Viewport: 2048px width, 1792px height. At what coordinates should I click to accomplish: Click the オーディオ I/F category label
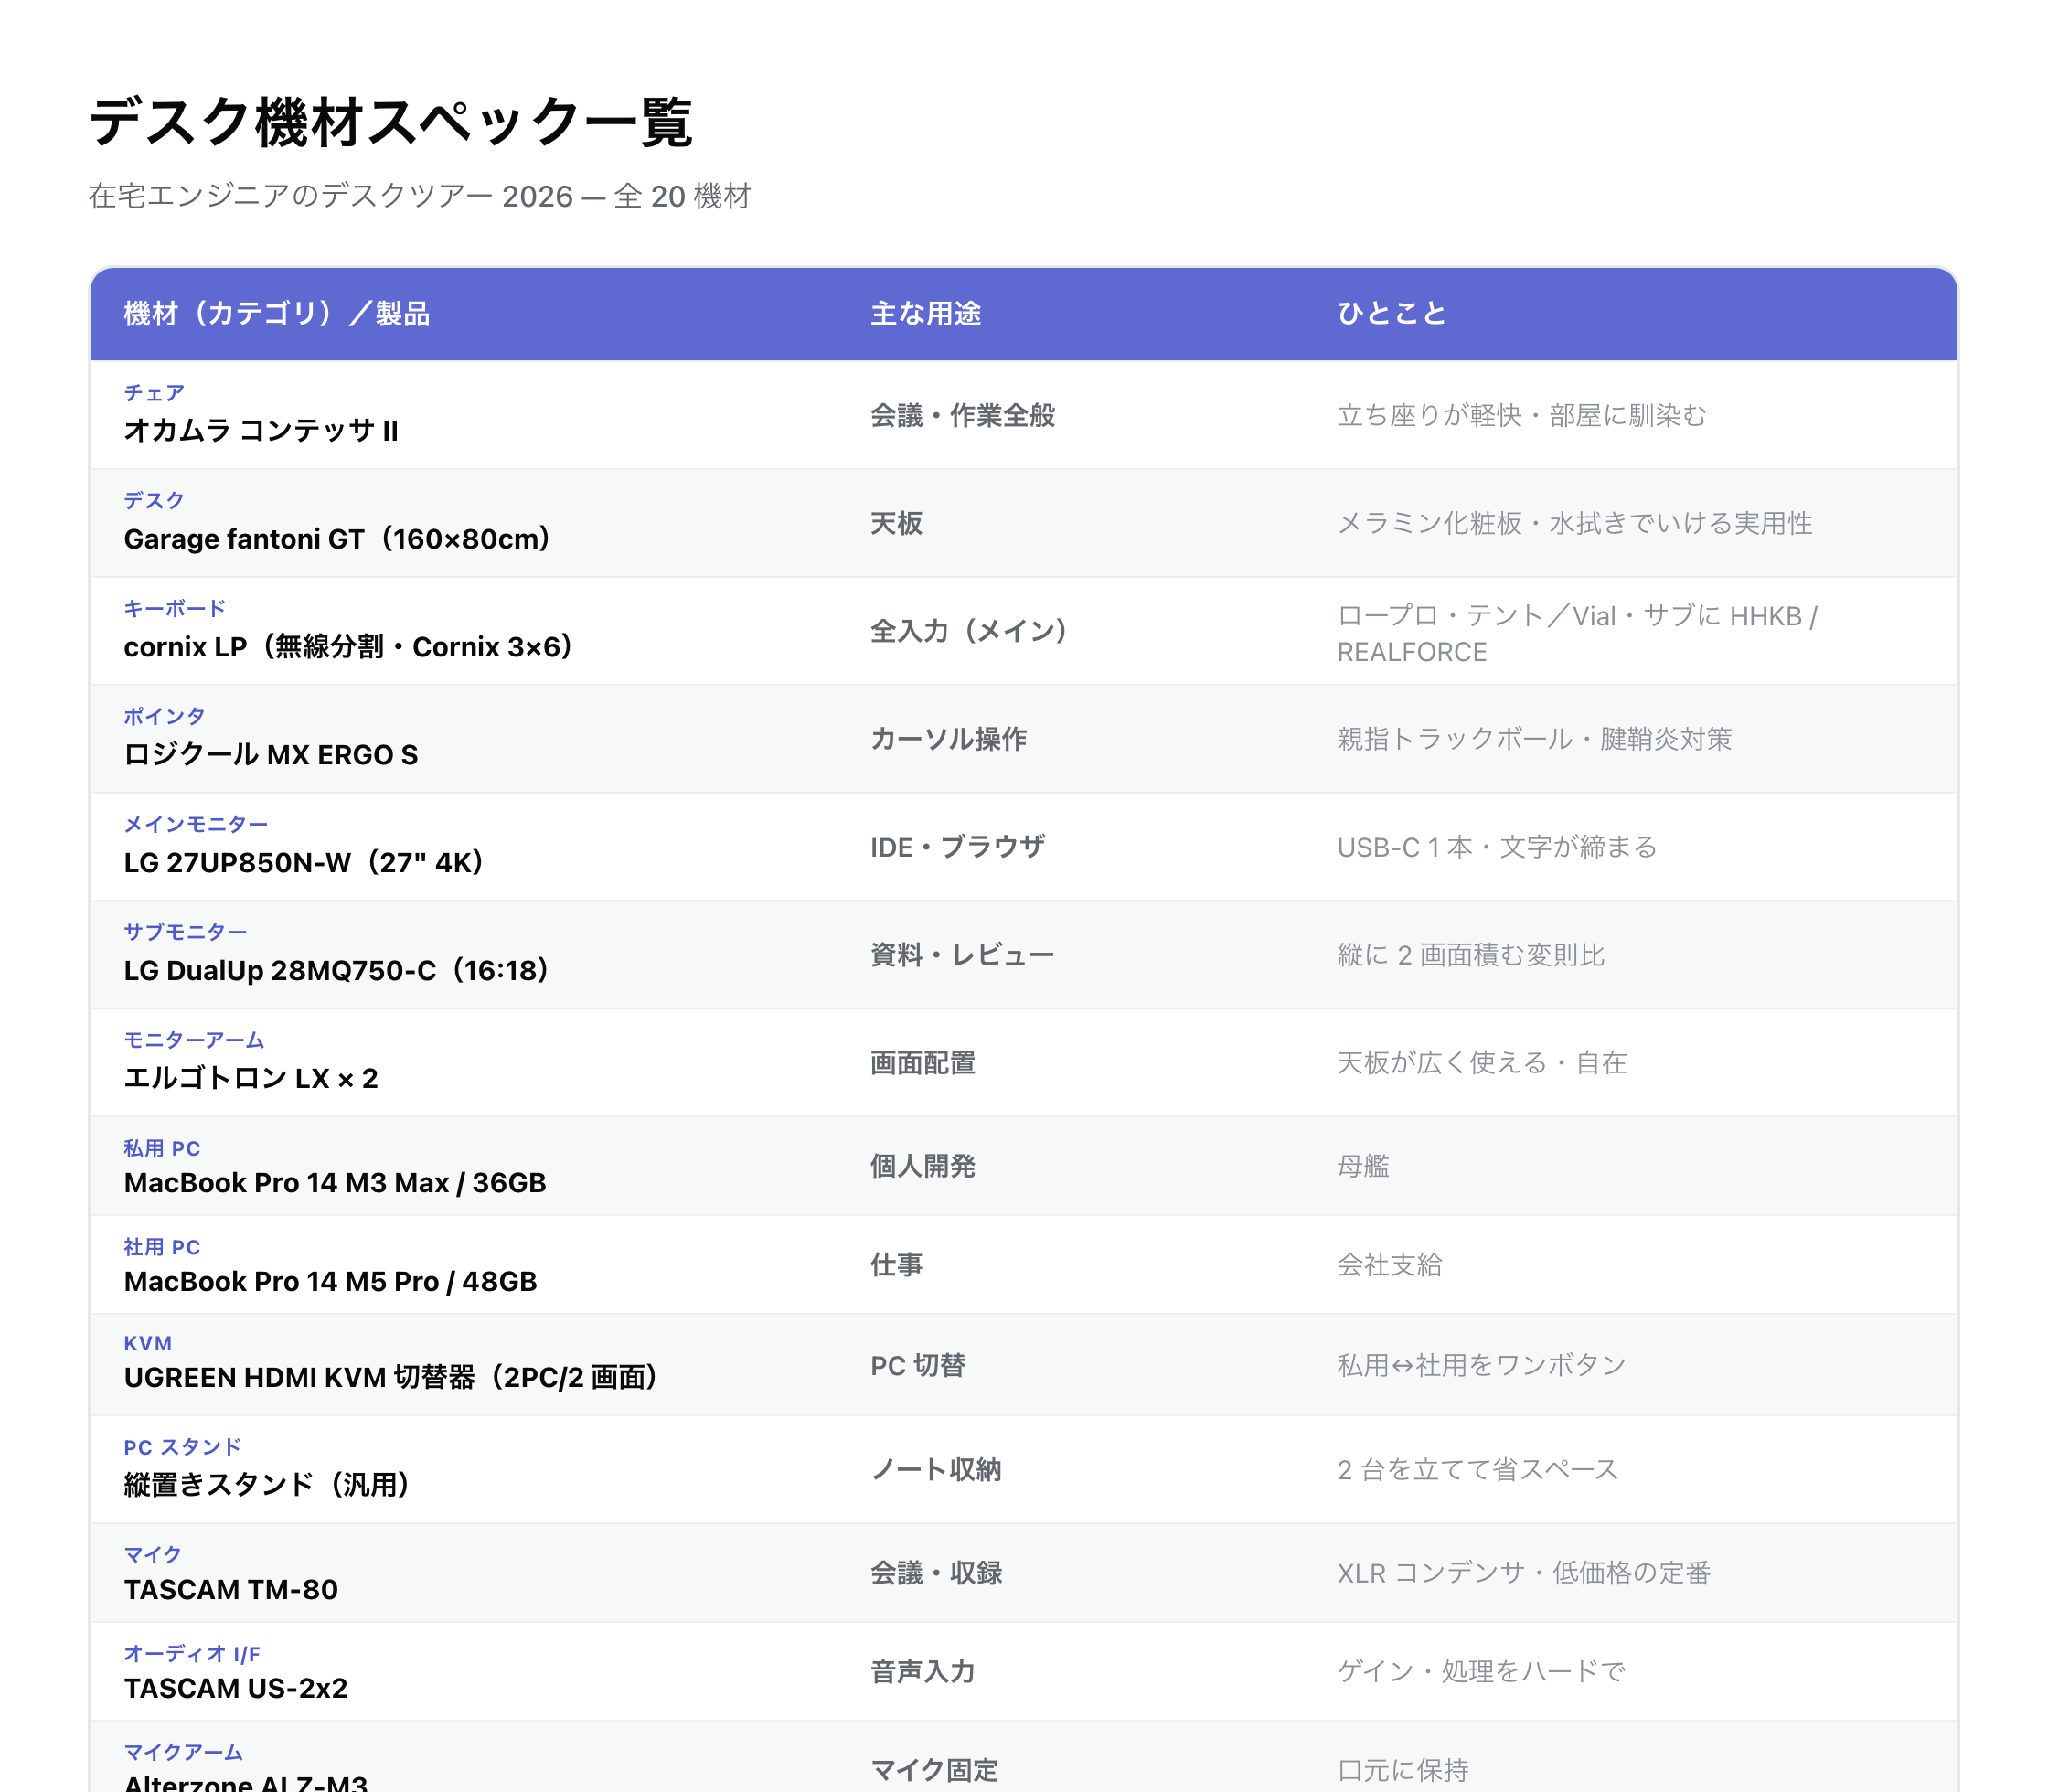pos(192,1654)
